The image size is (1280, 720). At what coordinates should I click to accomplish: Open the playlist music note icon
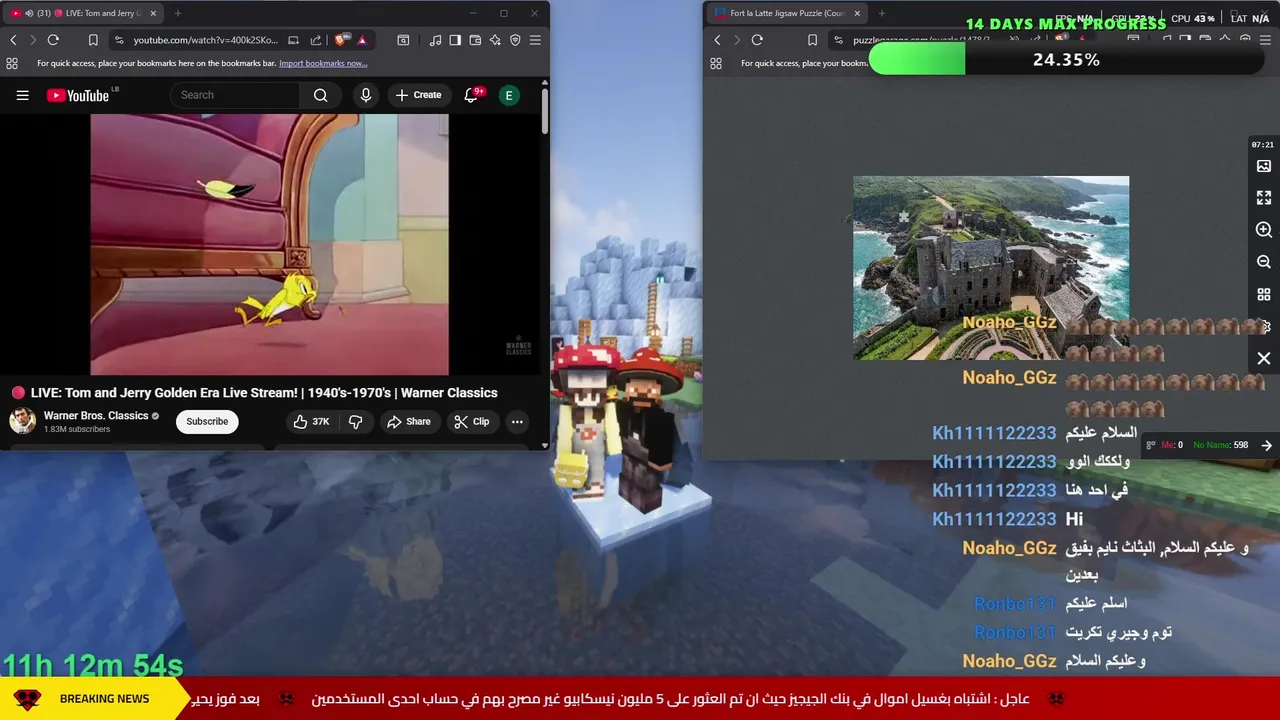coord(435,40)
